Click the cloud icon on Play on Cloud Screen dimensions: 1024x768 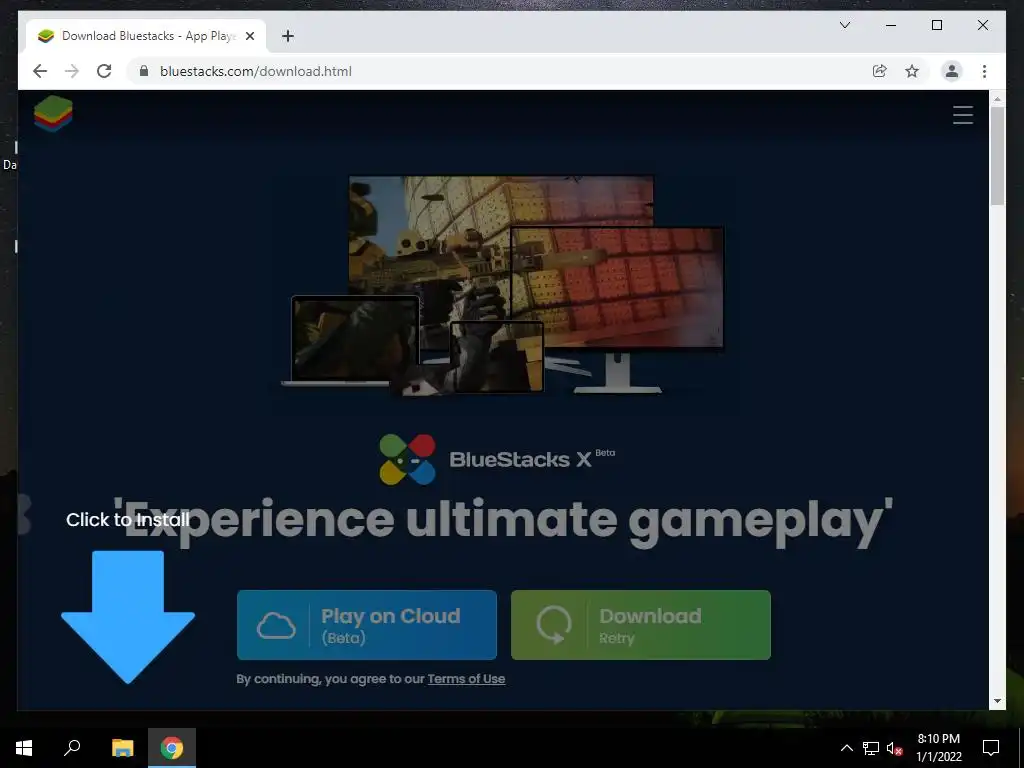coord(276,625)
